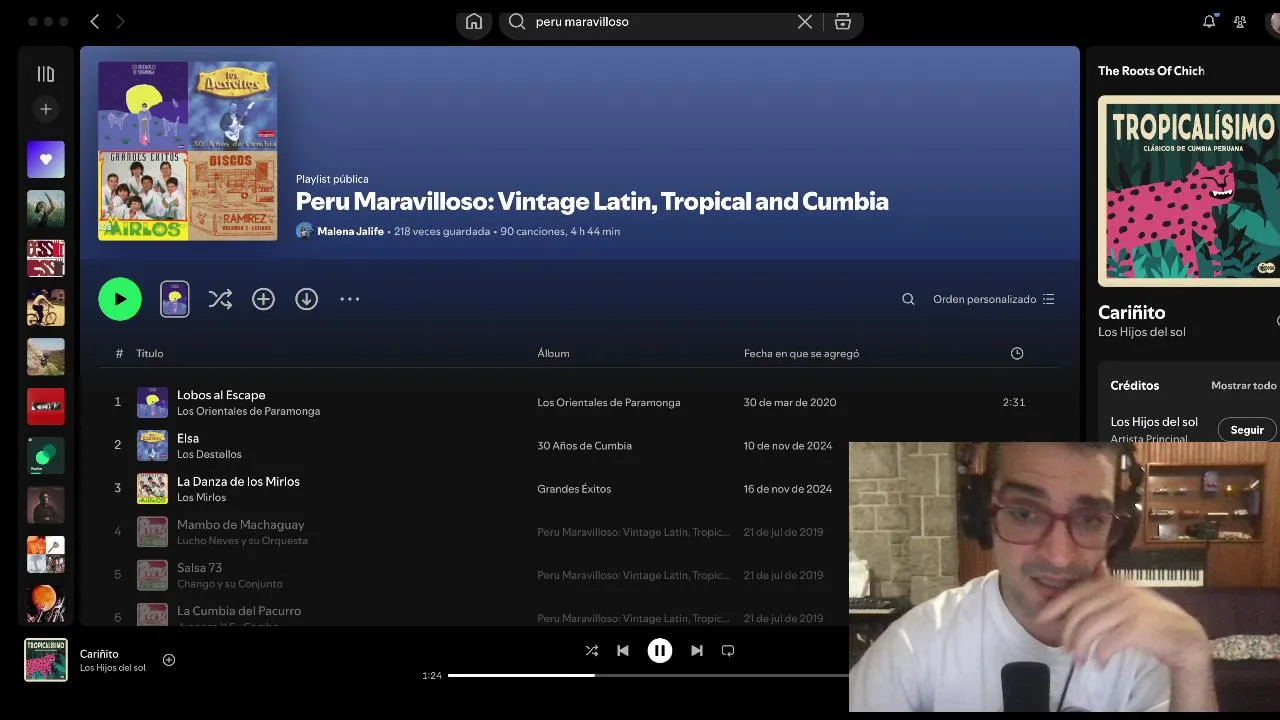Open friends activity icon

[x=1240, y=21]
